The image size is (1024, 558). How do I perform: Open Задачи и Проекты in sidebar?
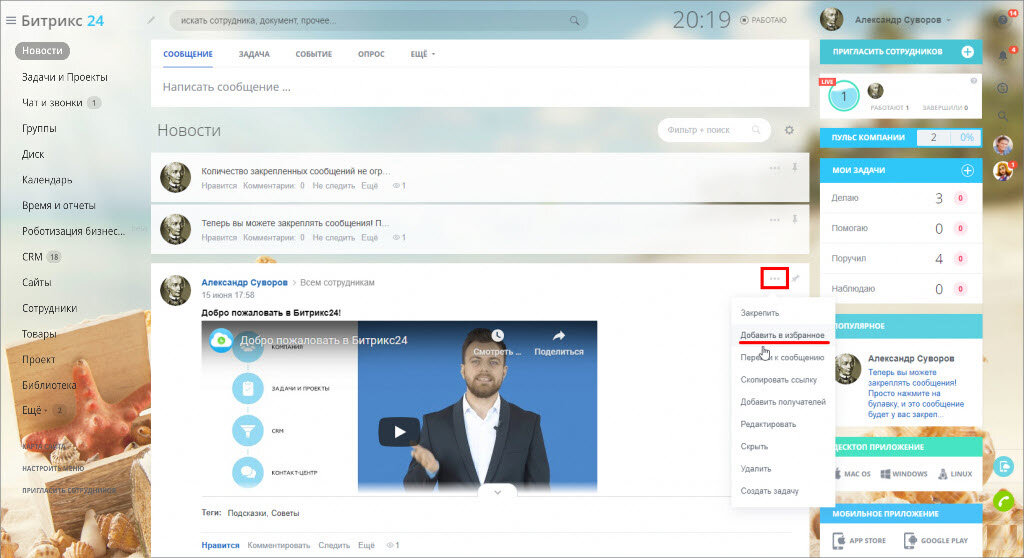click(x=65, y=77)
